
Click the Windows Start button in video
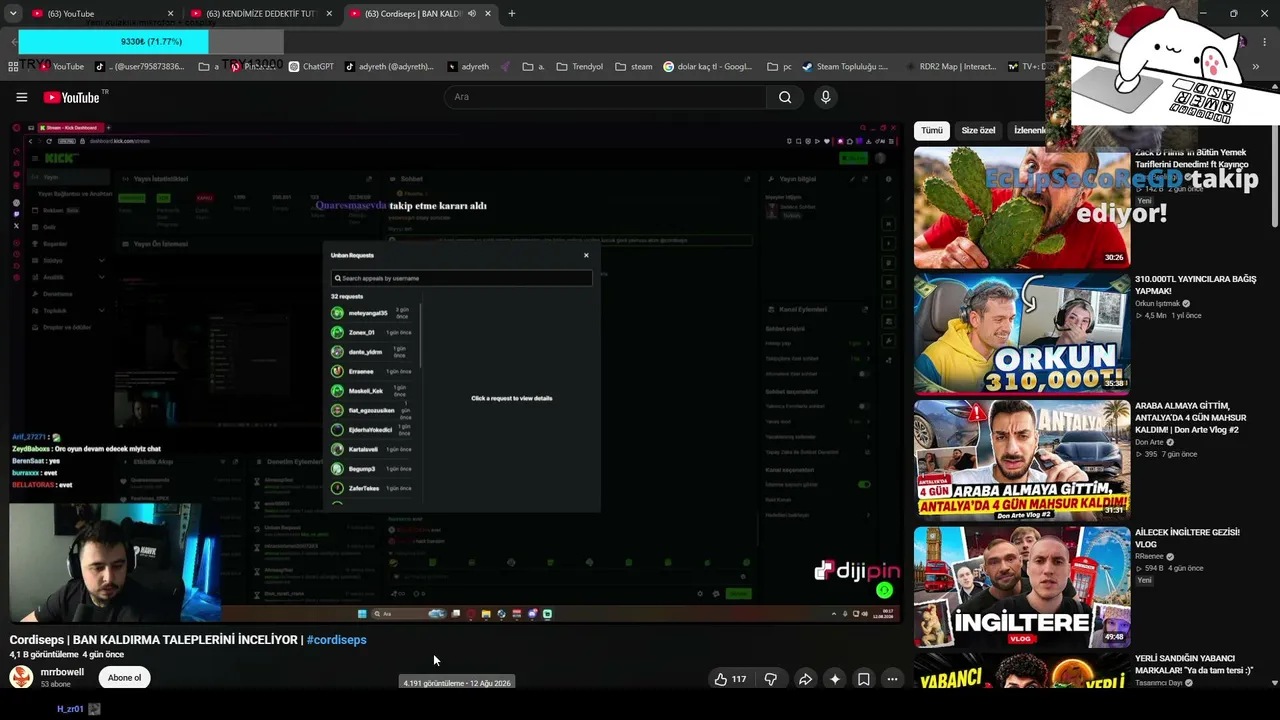362,614
